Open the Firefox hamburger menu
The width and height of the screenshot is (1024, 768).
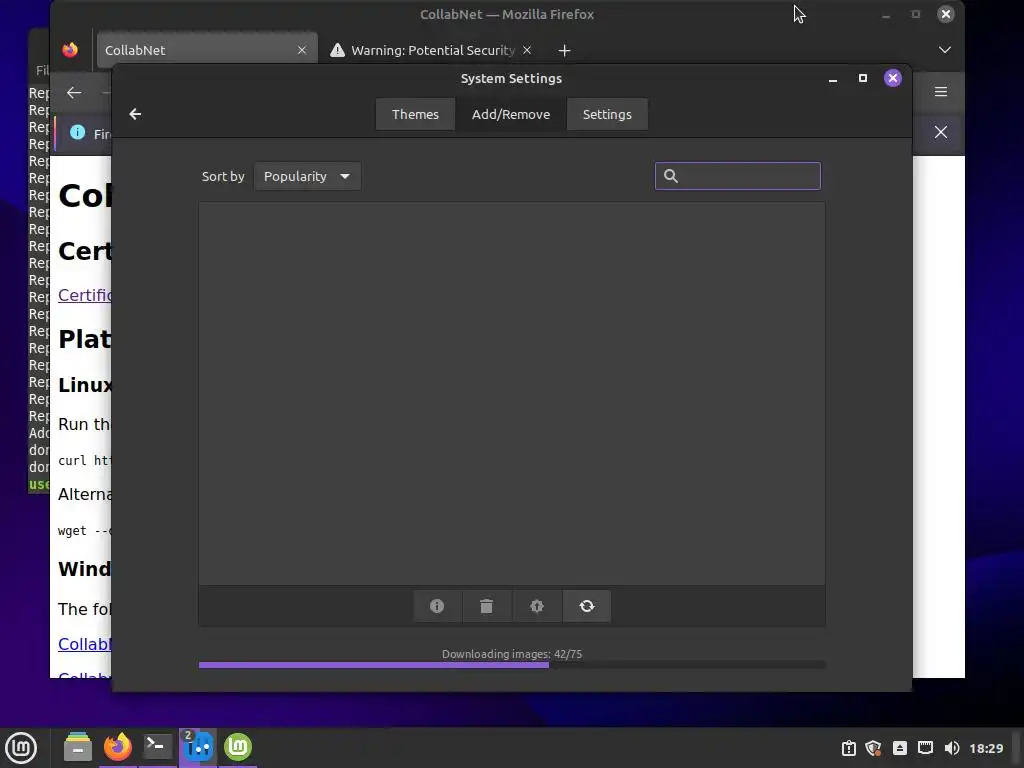coord(940,92)
